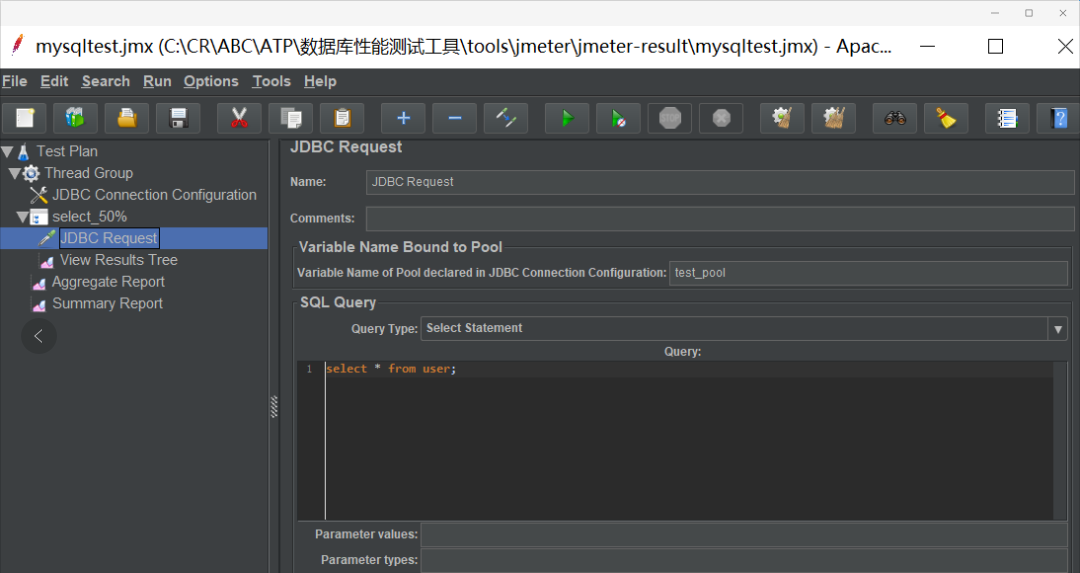This screenshot has height=573, width=1080.
Task: Click the round back arrow button
Action: click(39, 336)
